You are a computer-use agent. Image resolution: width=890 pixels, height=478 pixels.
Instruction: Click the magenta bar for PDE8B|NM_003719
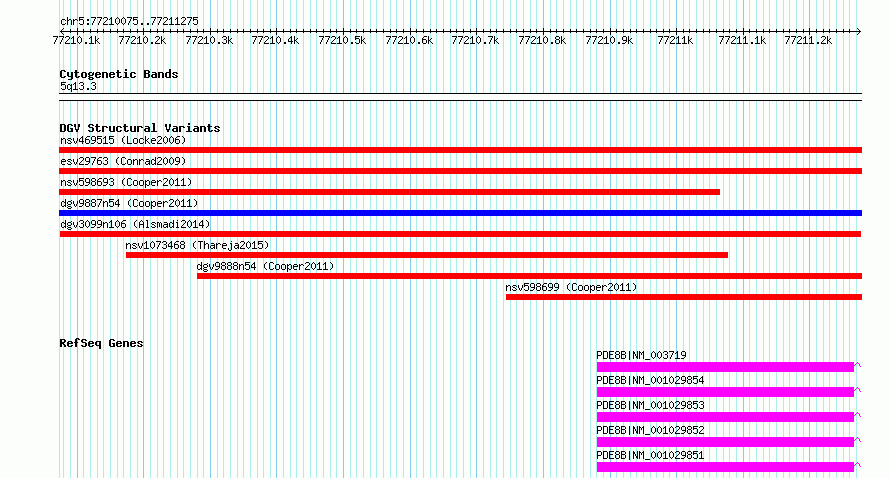click(725, 367)
